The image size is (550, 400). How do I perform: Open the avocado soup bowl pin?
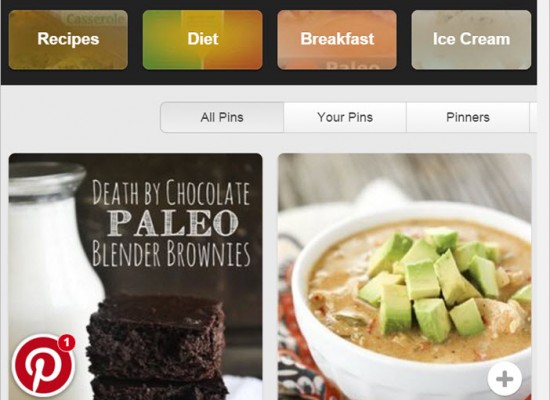pos(404,276)
